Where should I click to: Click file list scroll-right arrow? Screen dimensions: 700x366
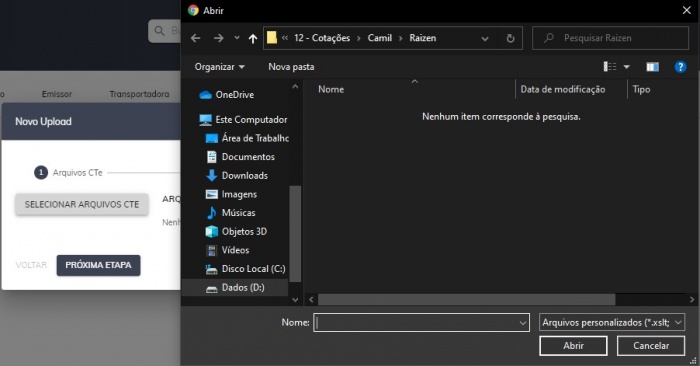tap(692, 300)
